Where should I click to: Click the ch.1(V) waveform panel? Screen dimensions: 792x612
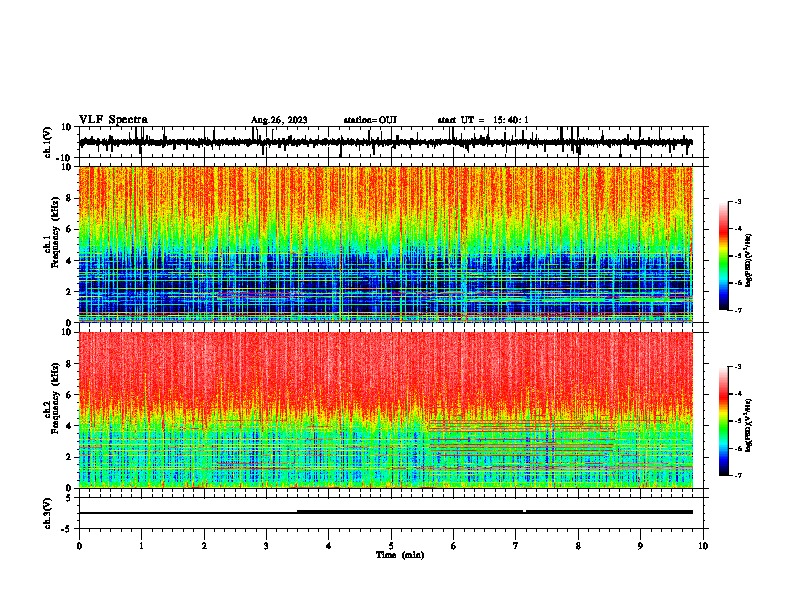[393, 142]
